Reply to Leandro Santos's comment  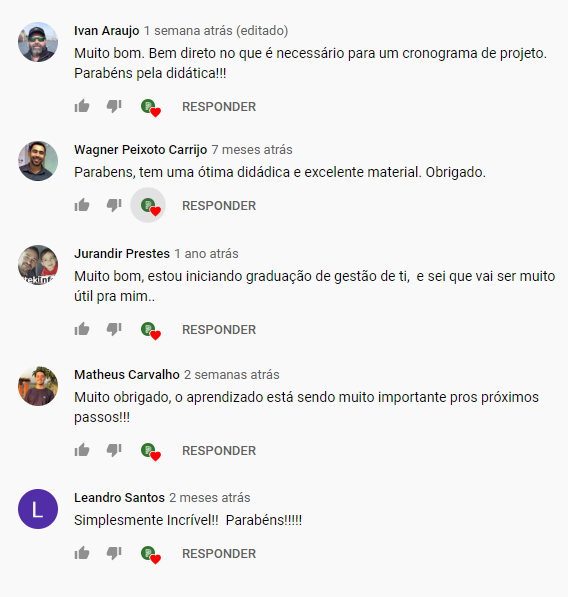pos(219,554)
